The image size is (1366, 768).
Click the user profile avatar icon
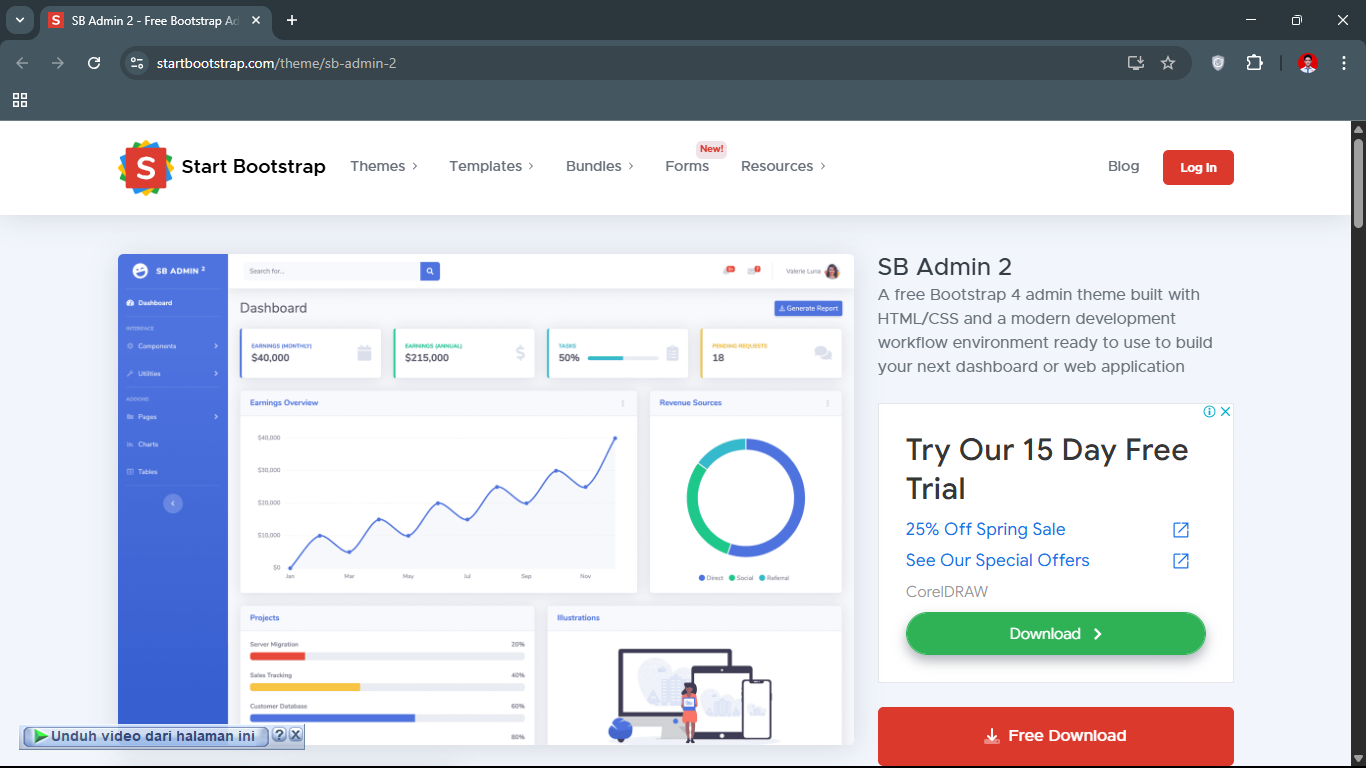1308,63
